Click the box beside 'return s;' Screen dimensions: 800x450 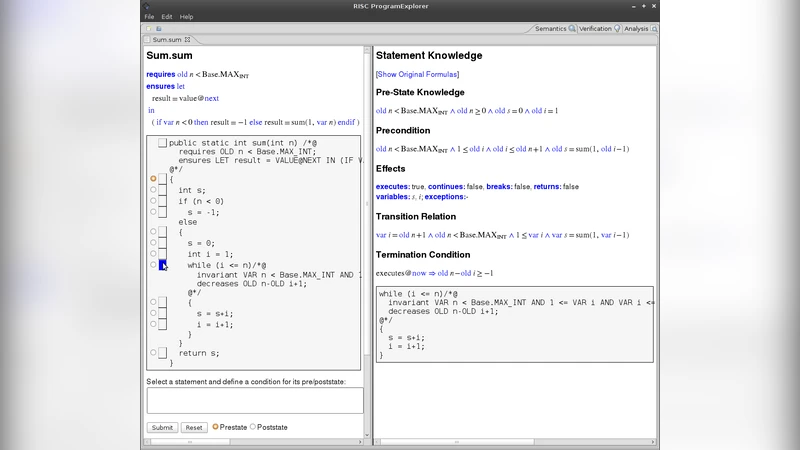[162, 353]
